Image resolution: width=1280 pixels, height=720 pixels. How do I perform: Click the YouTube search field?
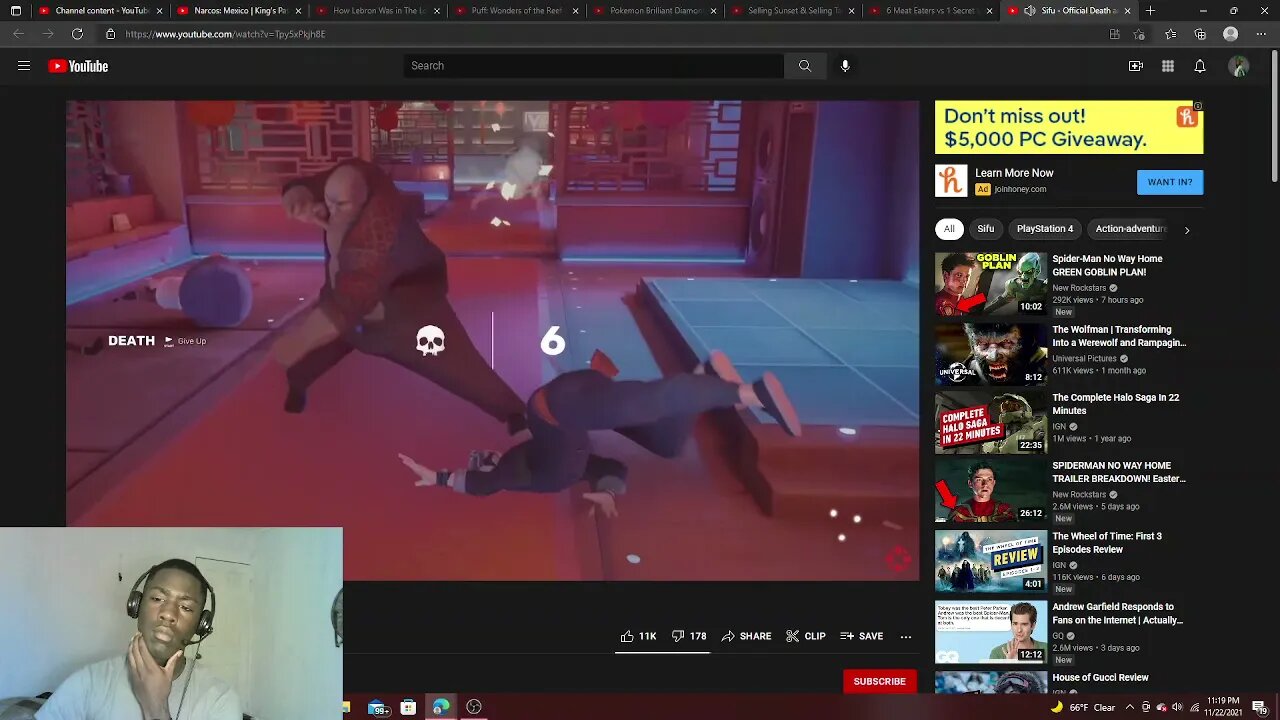(594, 66)
